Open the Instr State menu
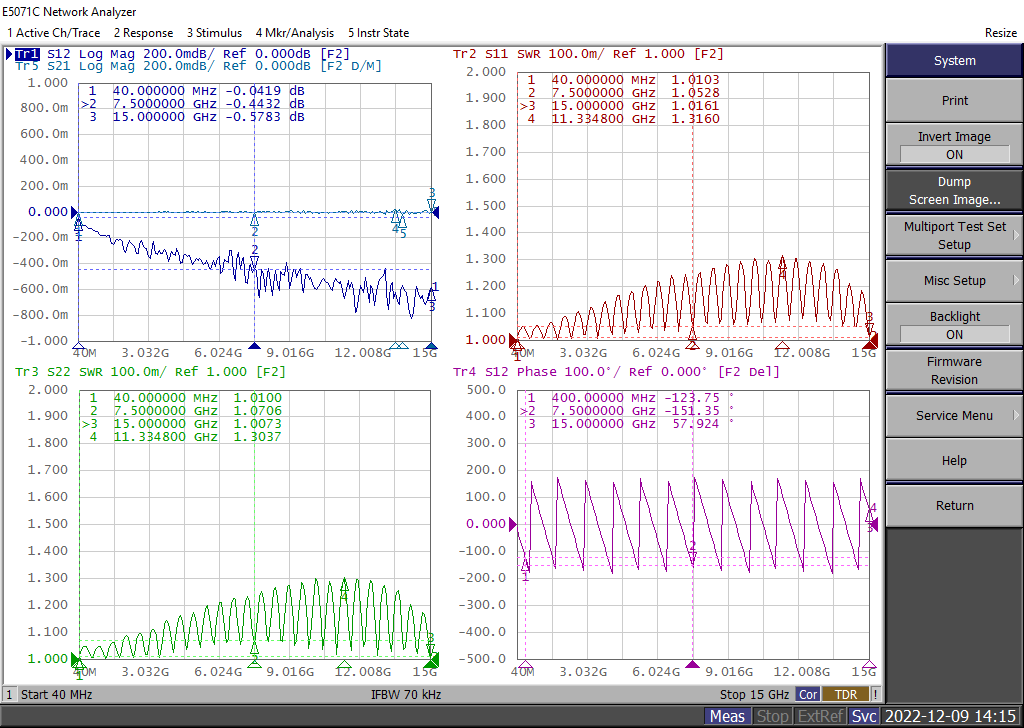Image resolution: width=1024 pixels, height=728 pixels. pos(378,33)
